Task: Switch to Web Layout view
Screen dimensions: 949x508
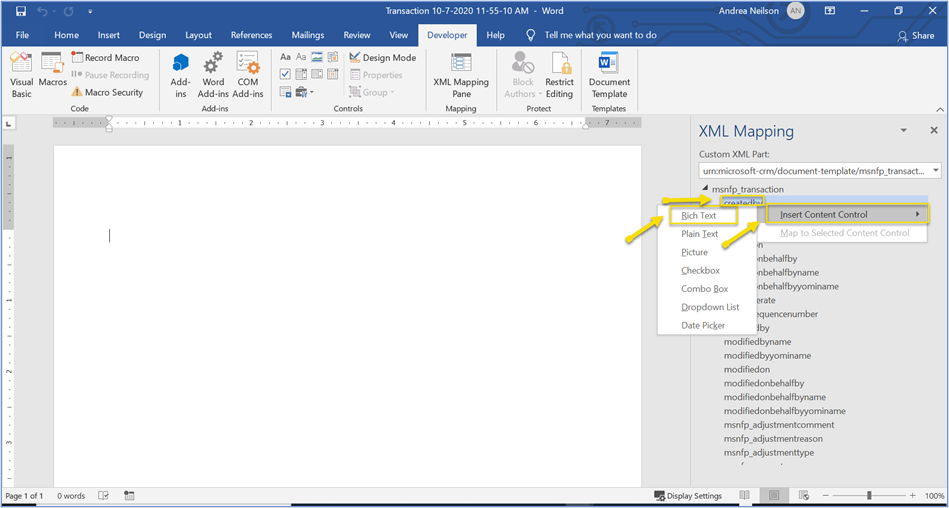Action: pos(804,496)
